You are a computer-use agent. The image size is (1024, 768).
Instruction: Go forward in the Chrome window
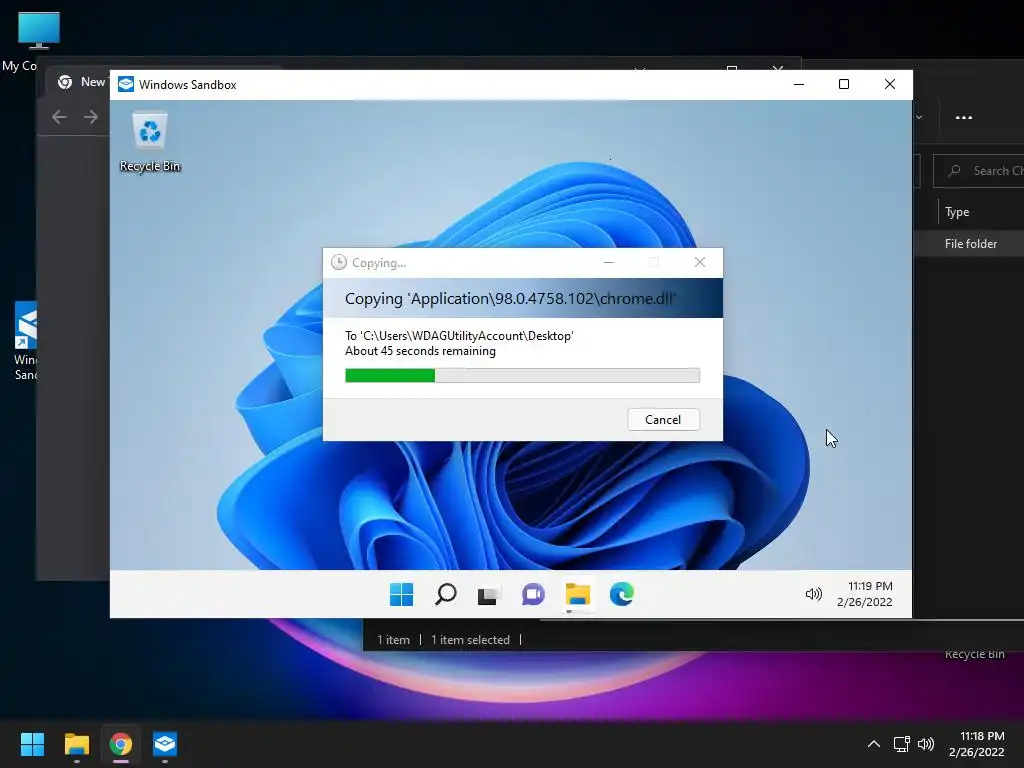point(91,117)
